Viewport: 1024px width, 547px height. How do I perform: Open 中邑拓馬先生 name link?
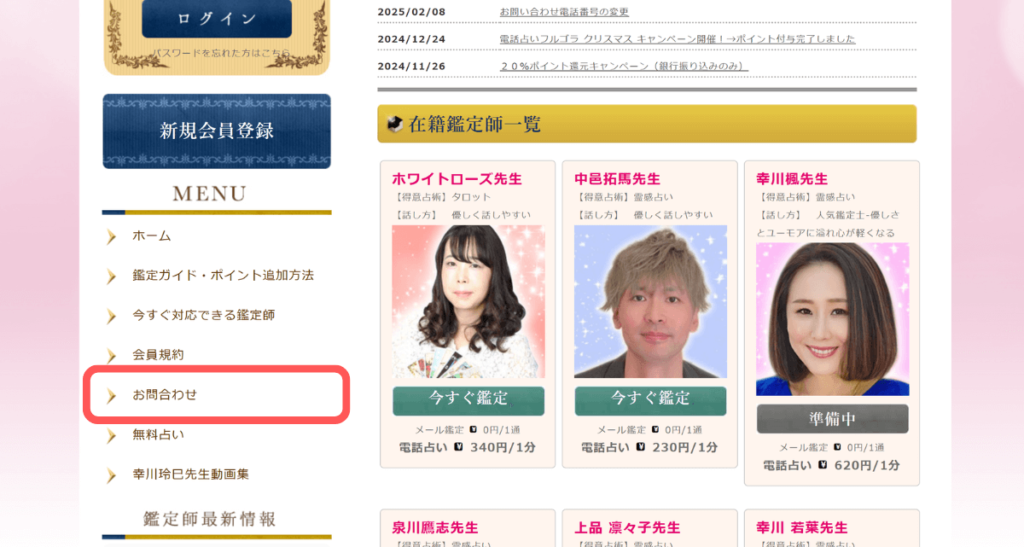[617, 178]
